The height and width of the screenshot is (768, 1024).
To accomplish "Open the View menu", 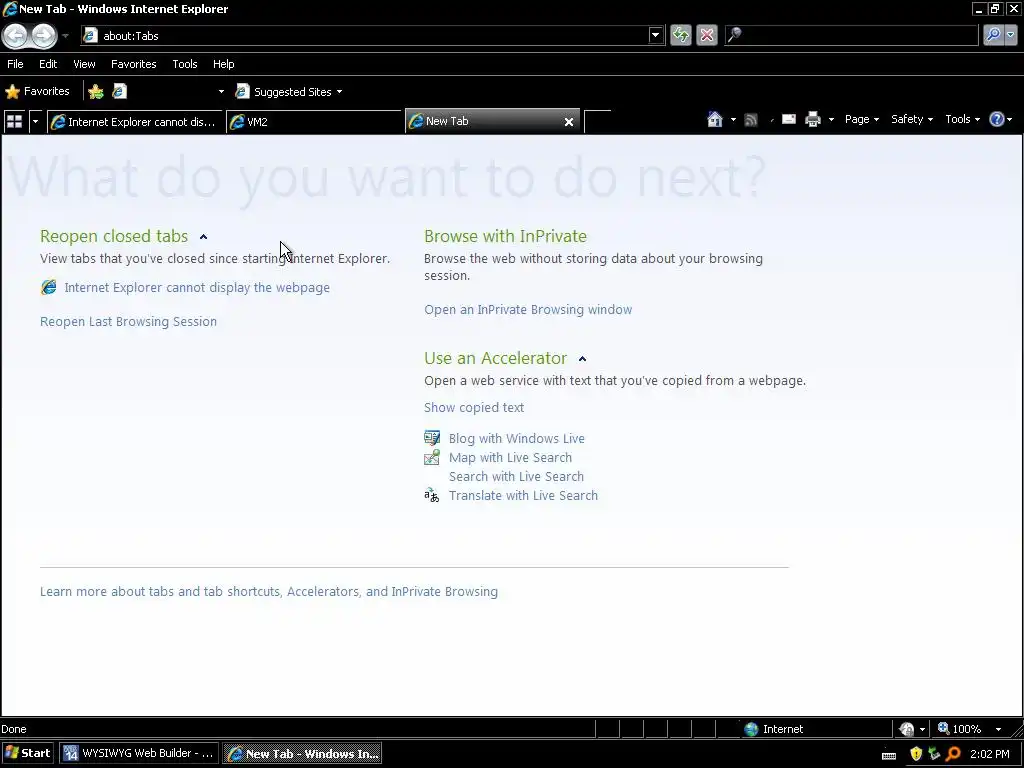I will (x=84, y=64).
